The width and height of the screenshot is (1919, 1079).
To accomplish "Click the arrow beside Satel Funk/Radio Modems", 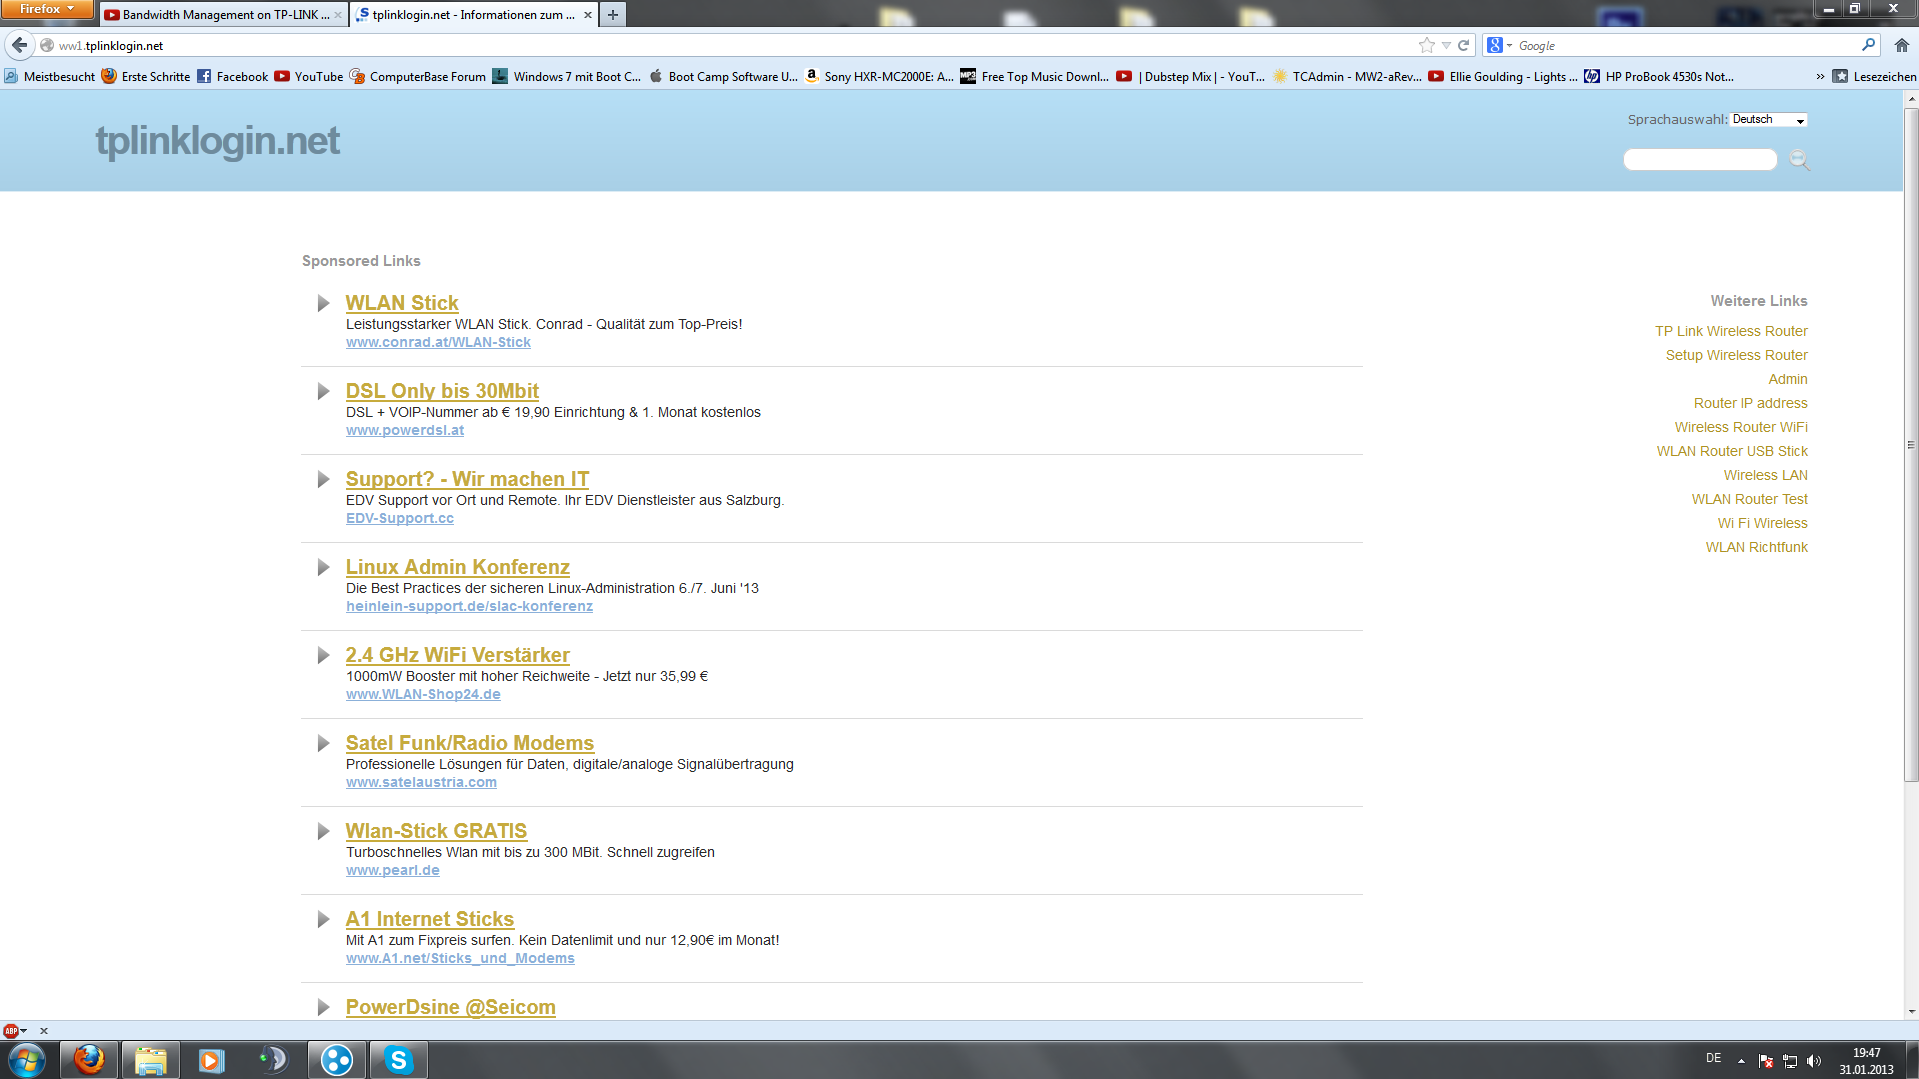I will point(323,743).
